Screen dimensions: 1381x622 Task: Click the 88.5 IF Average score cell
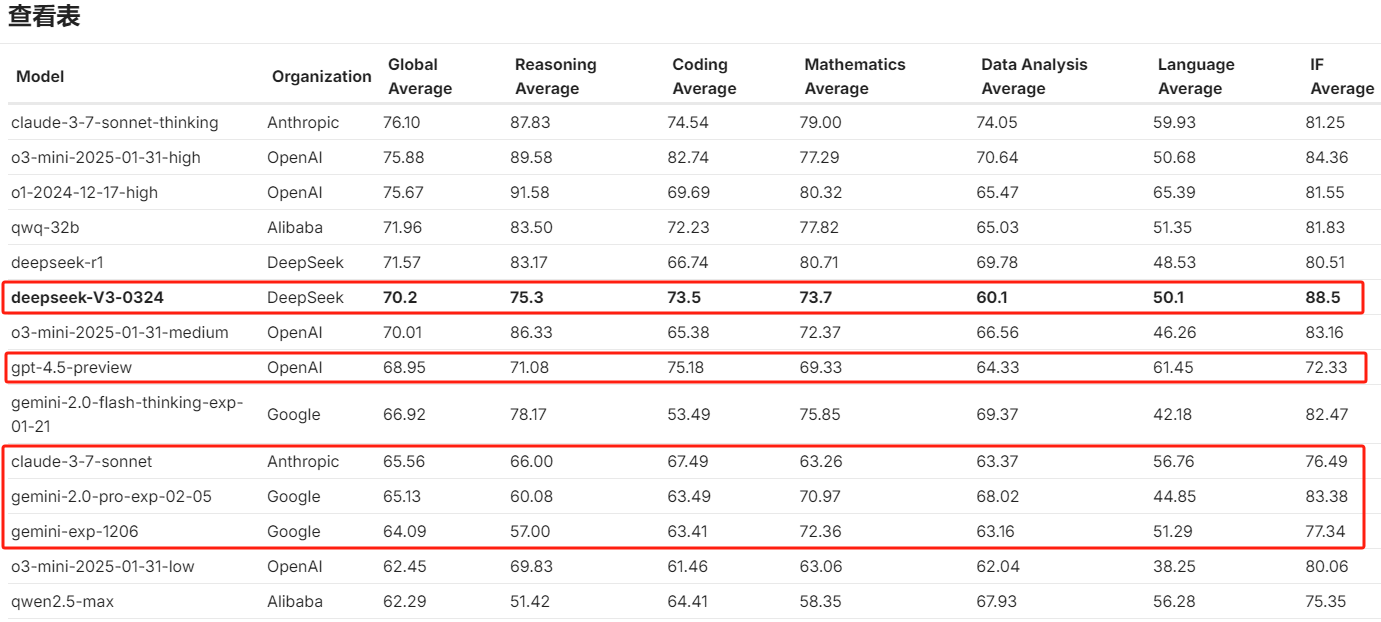coord(1324,297)
